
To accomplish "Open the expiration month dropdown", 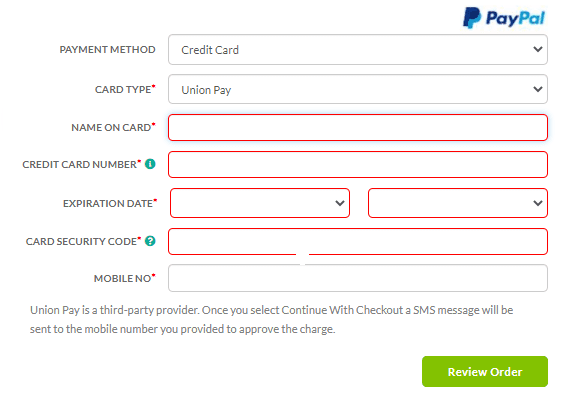I will click(260, 203).
